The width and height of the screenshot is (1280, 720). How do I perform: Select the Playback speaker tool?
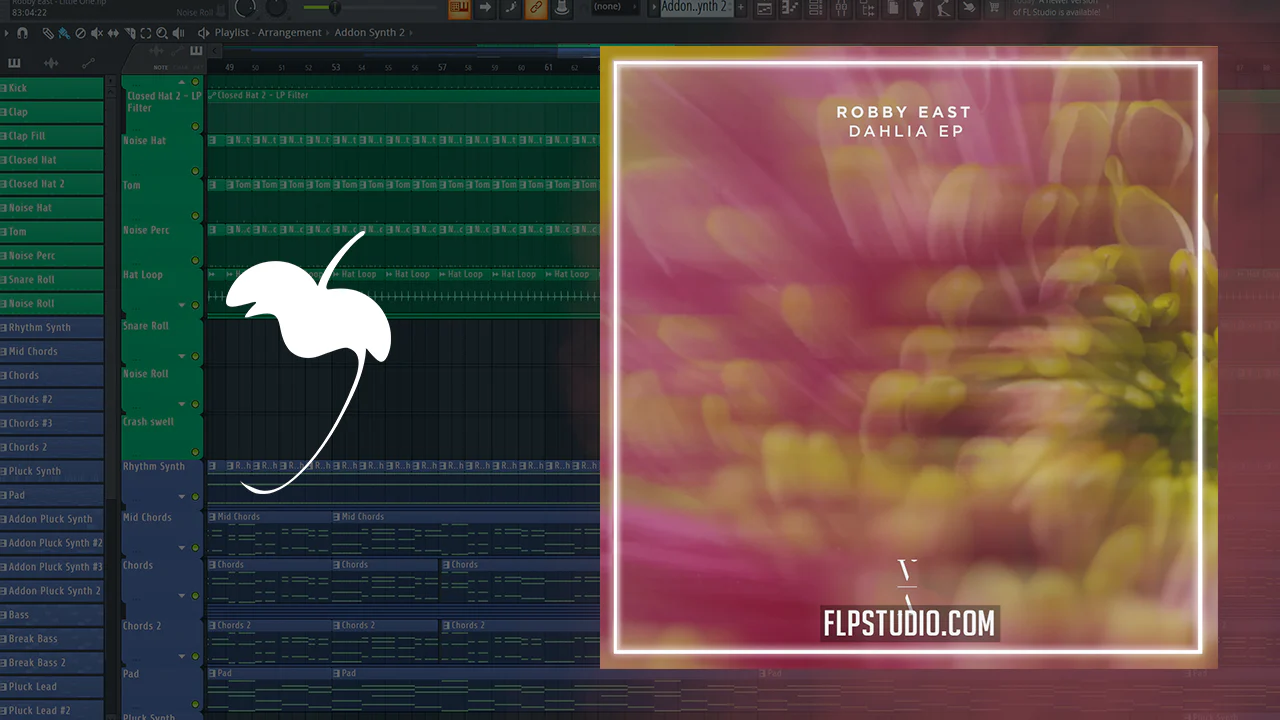pos(177,33)
